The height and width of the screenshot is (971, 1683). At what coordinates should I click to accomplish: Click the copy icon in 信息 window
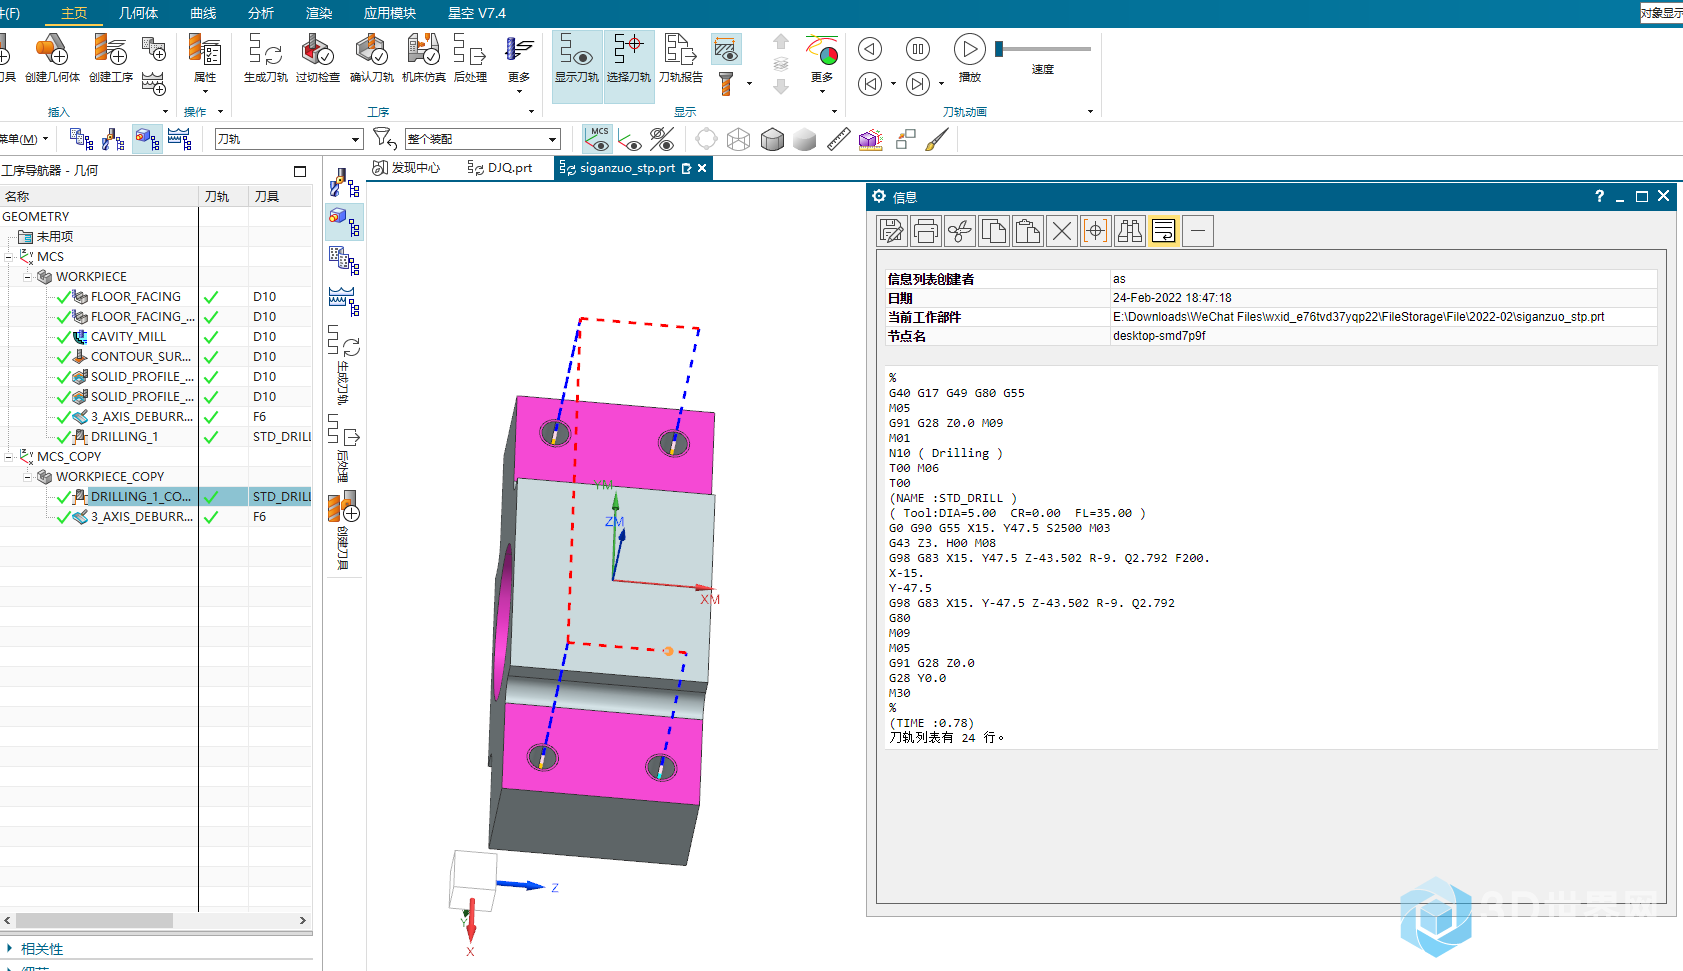pos(994,231)
